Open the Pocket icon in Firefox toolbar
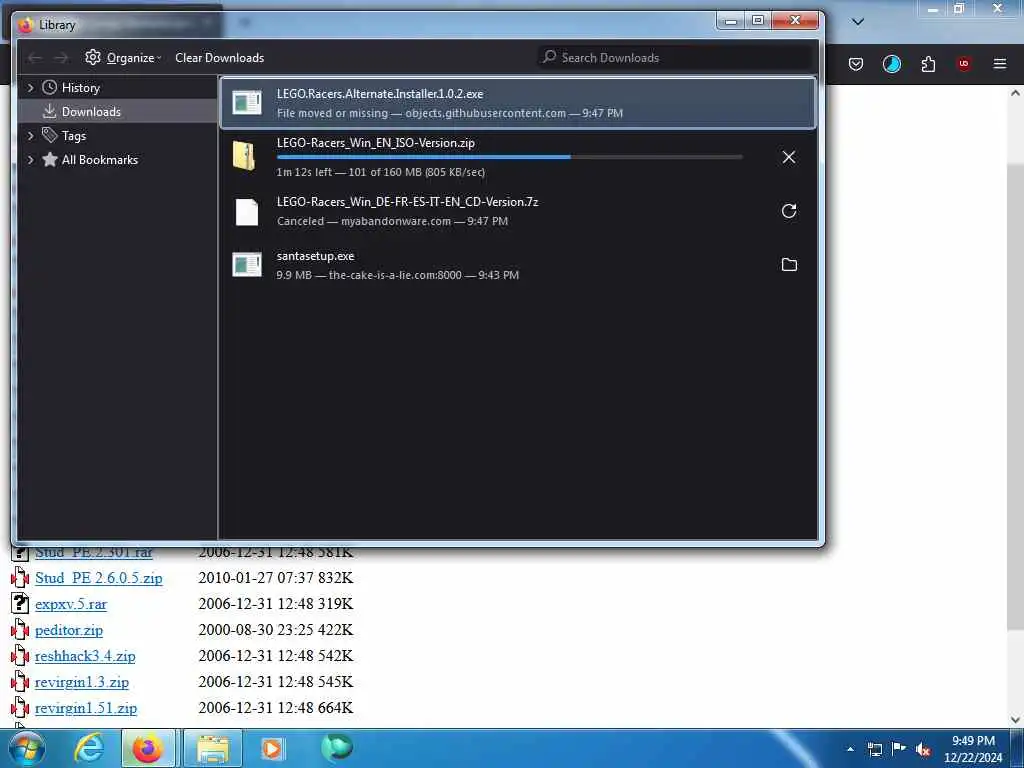 [856, 64]
